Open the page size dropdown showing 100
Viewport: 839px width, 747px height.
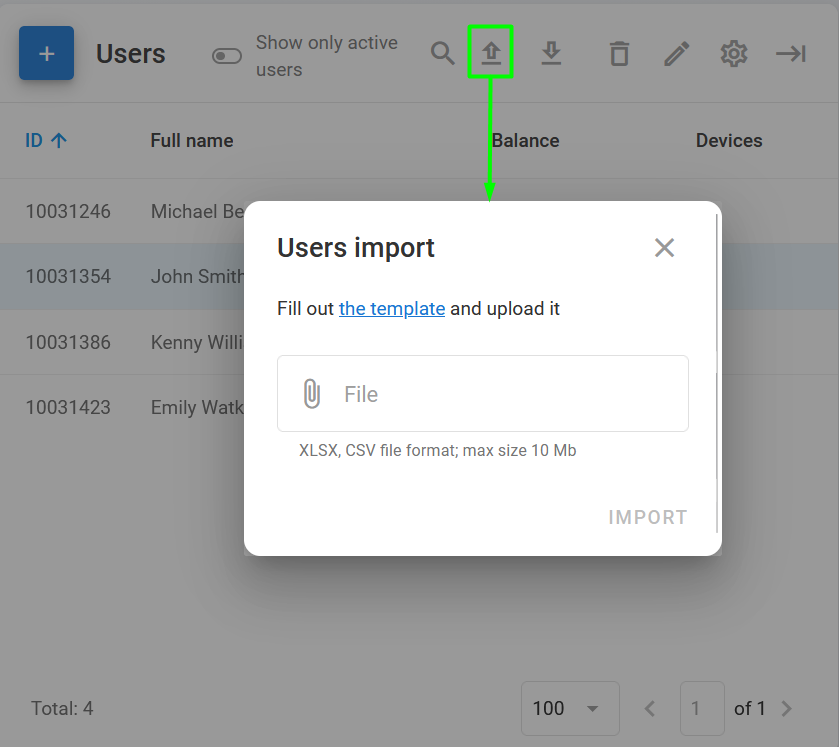[x=570, y=708]
